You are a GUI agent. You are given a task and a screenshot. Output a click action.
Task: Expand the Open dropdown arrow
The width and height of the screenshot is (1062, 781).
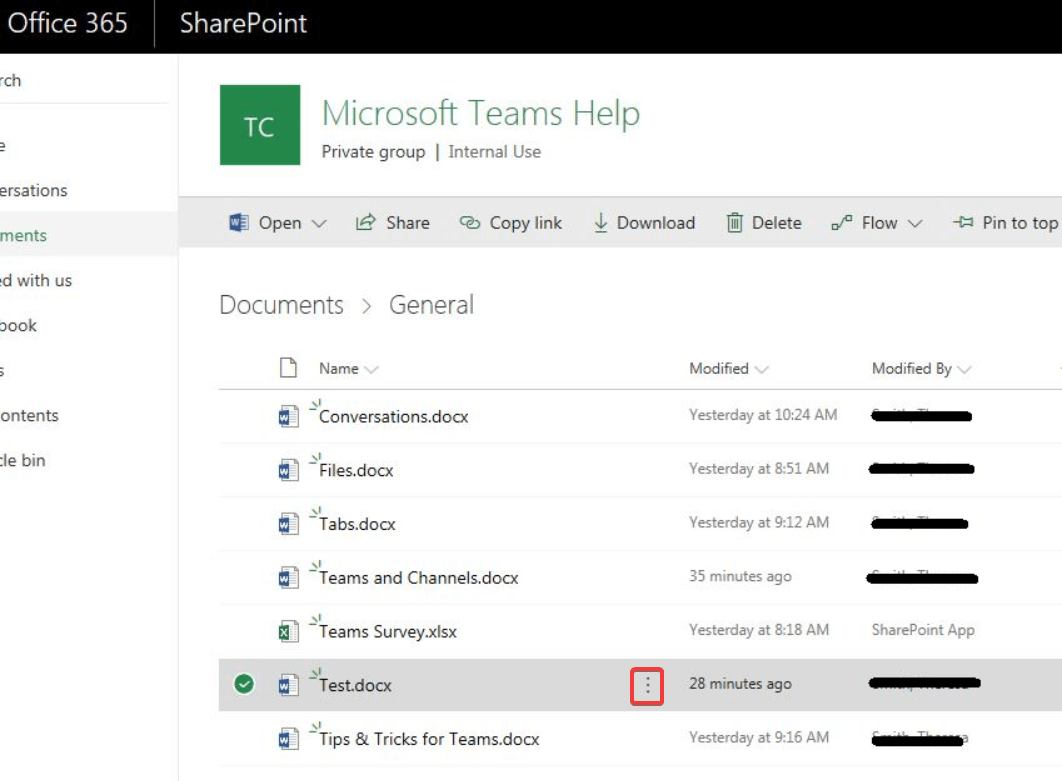click(x=319, y=224)
